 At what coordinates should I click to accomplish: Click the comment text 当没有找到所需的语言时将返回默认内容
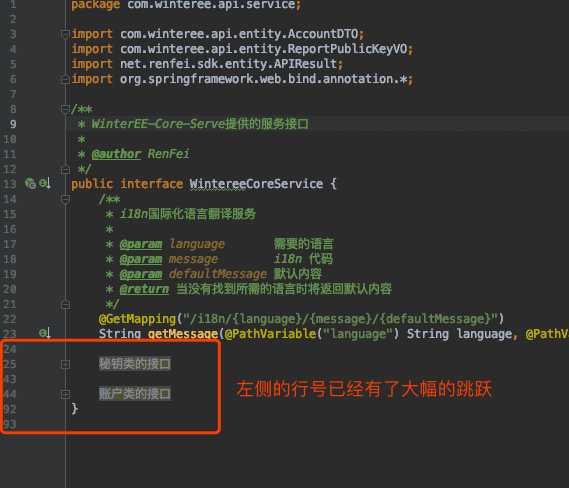coord(284,289)
